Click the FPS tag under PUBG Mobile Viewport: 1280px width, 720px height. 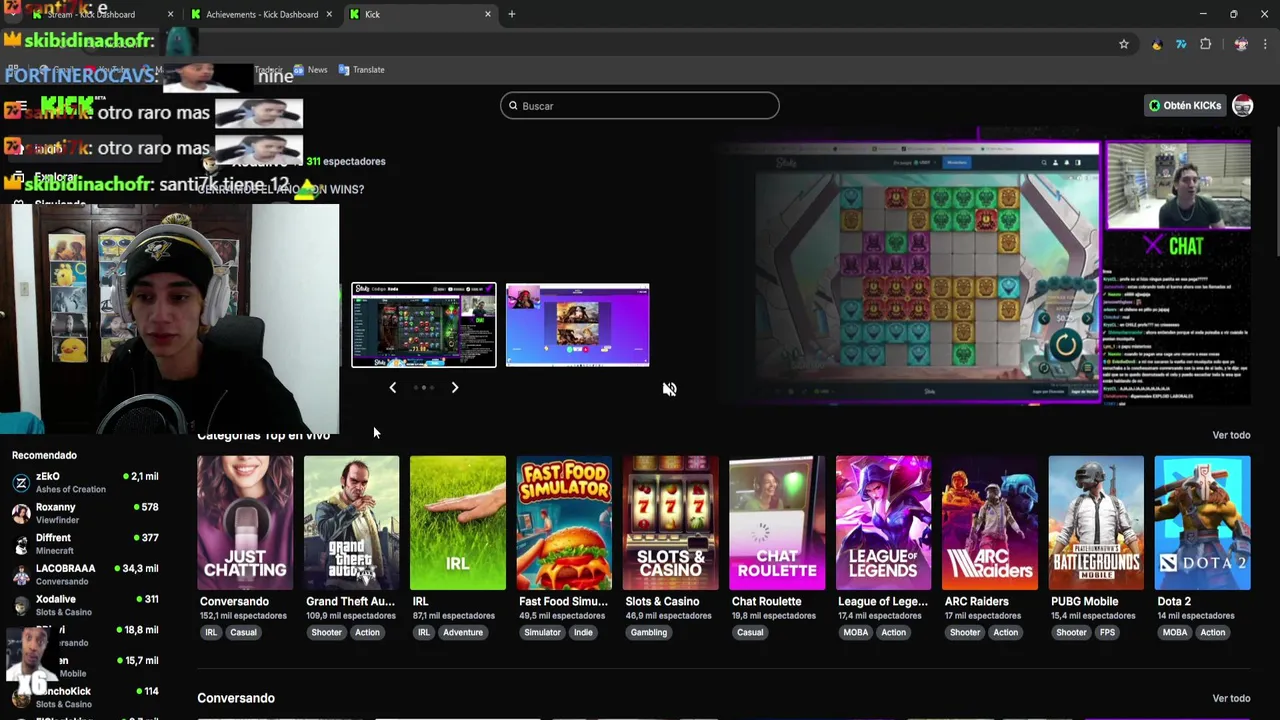point(1107,632)
